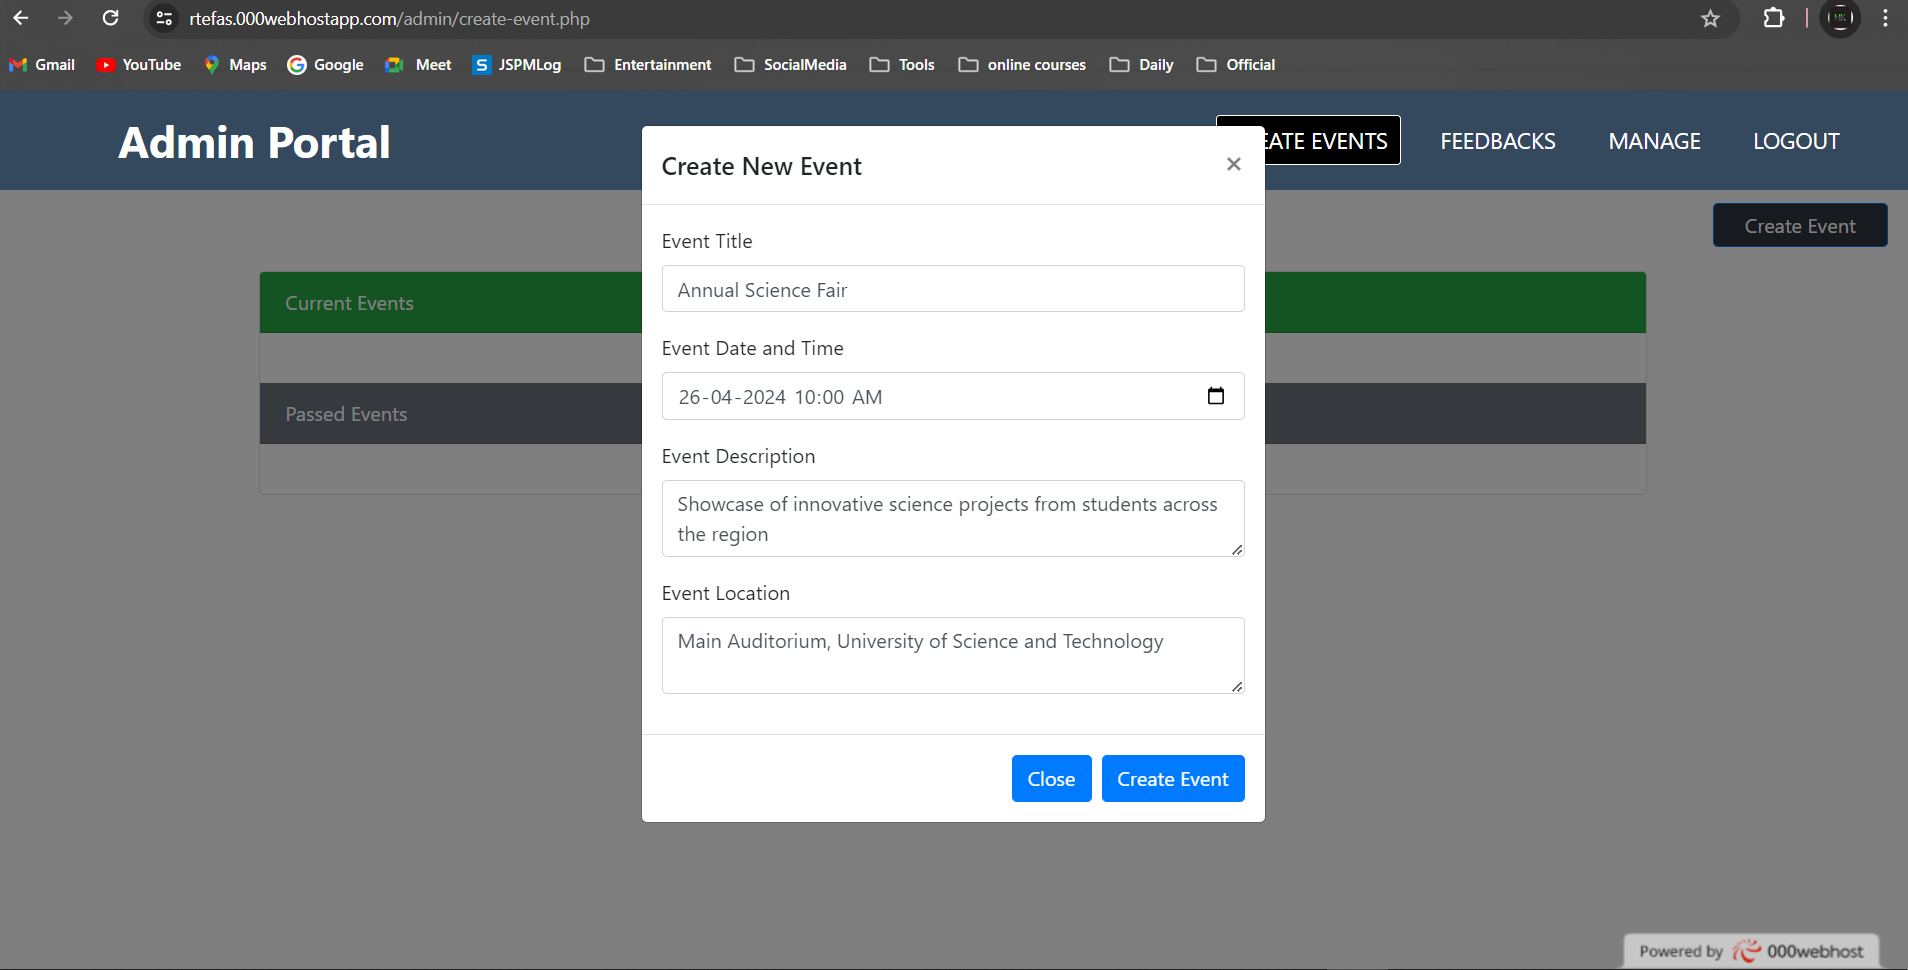Grab the Event Location resize handle
Screen dimensions: 1908x970
click(x=1237, y=686)
